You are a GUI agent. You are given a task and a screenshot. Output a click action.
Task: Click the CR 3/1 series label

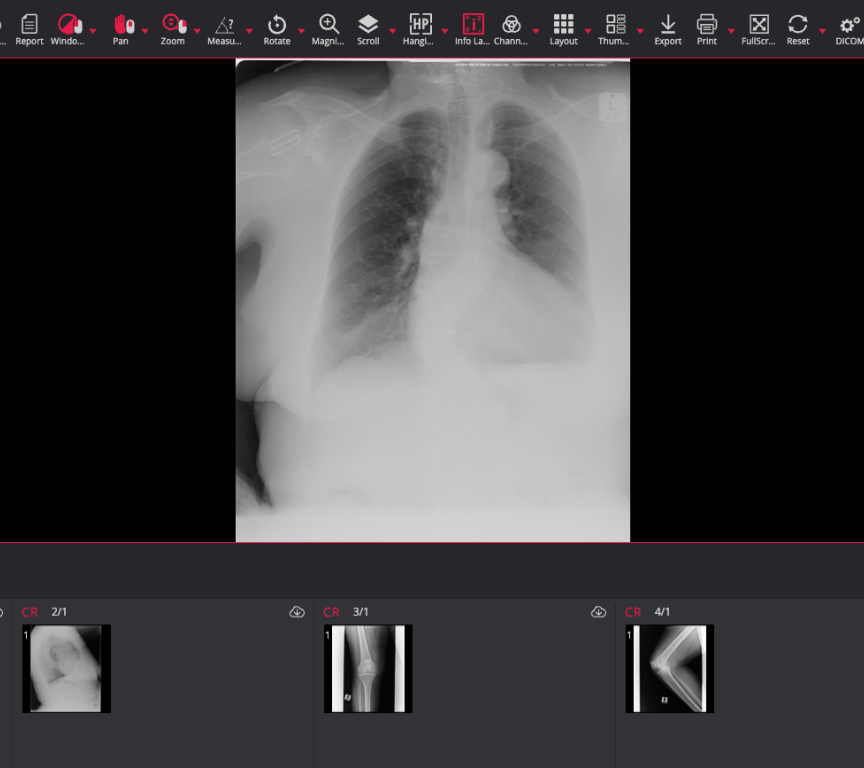tap(345, 612)
